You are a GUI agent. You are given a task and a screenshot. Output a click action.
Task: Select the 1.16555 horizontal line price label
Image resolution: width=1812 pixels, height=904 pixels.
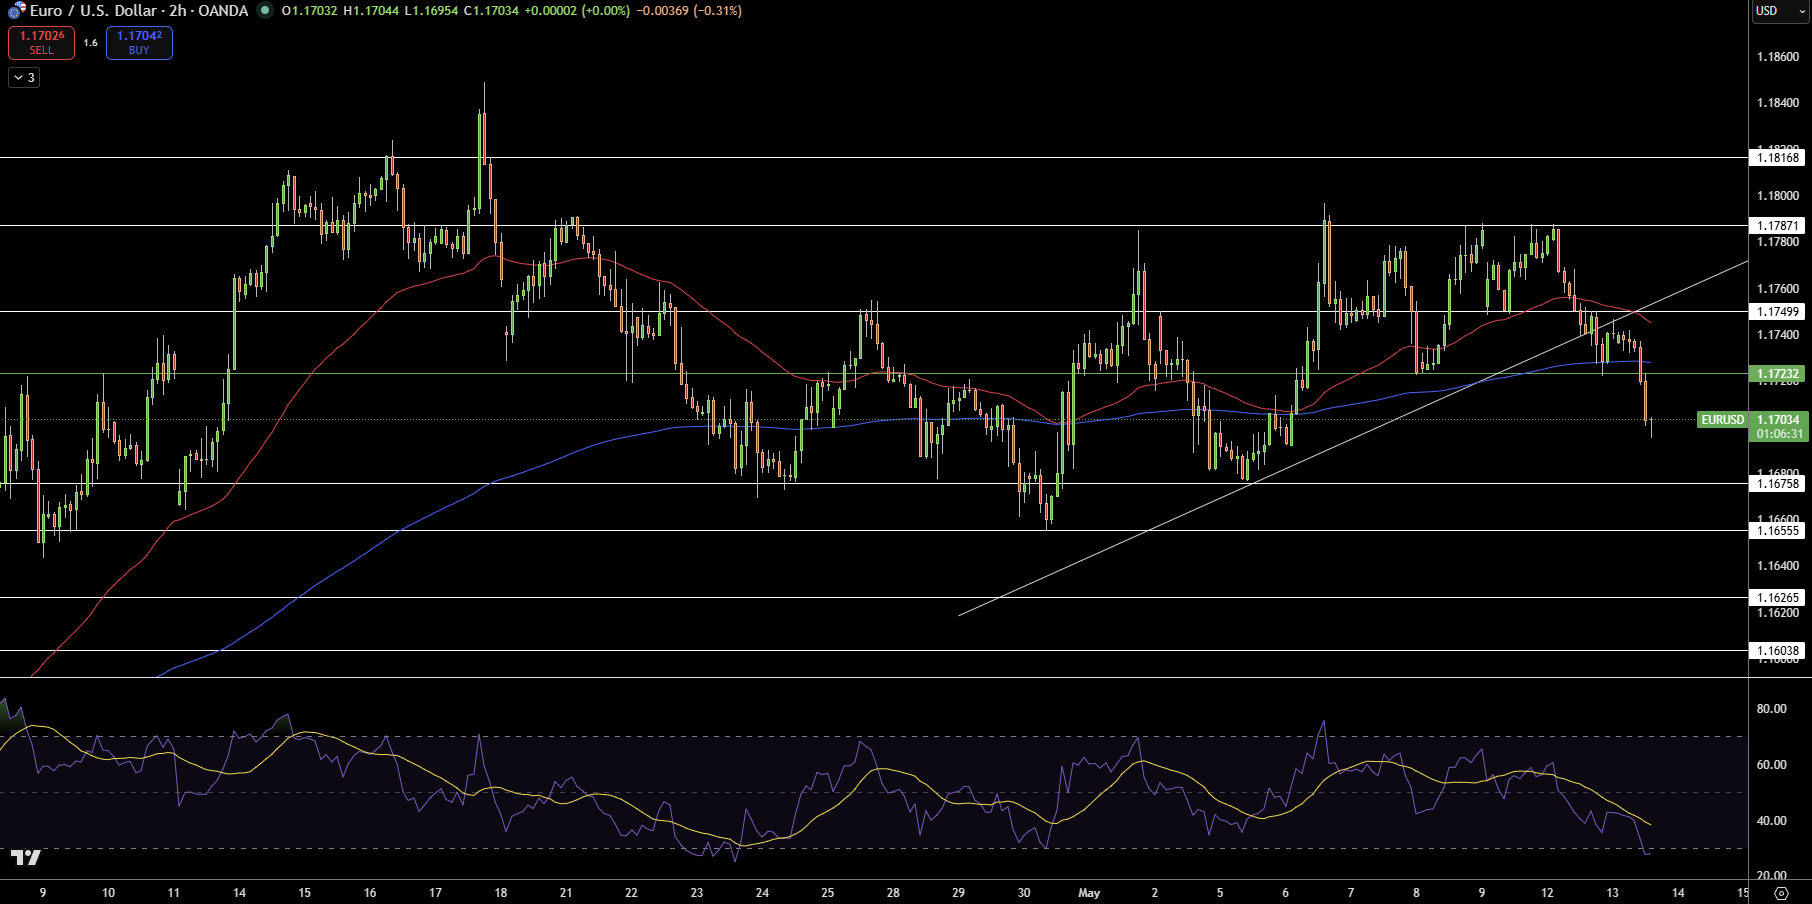coord(1778,531)
